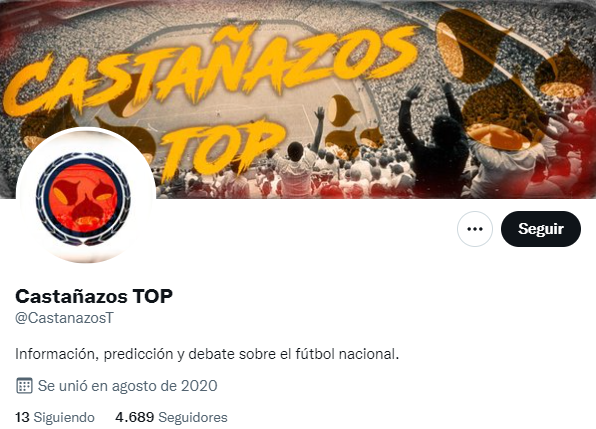The height and width of the screenshot is (429, 596).
Task: Click the yellow TOP word in banner
Action: [222, 150]
